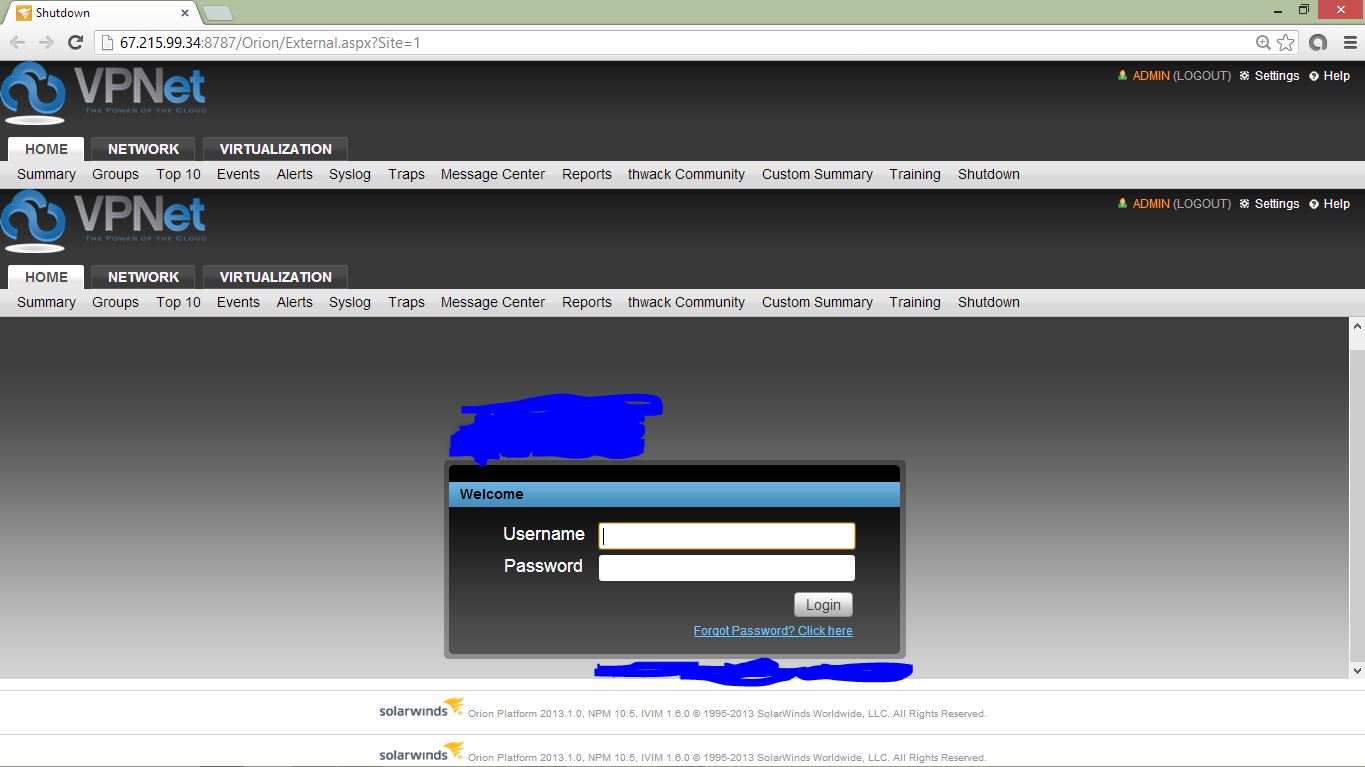1365x767 pixels.
Task: Open the Forgot Password link
Action: [x=772, y=630]
